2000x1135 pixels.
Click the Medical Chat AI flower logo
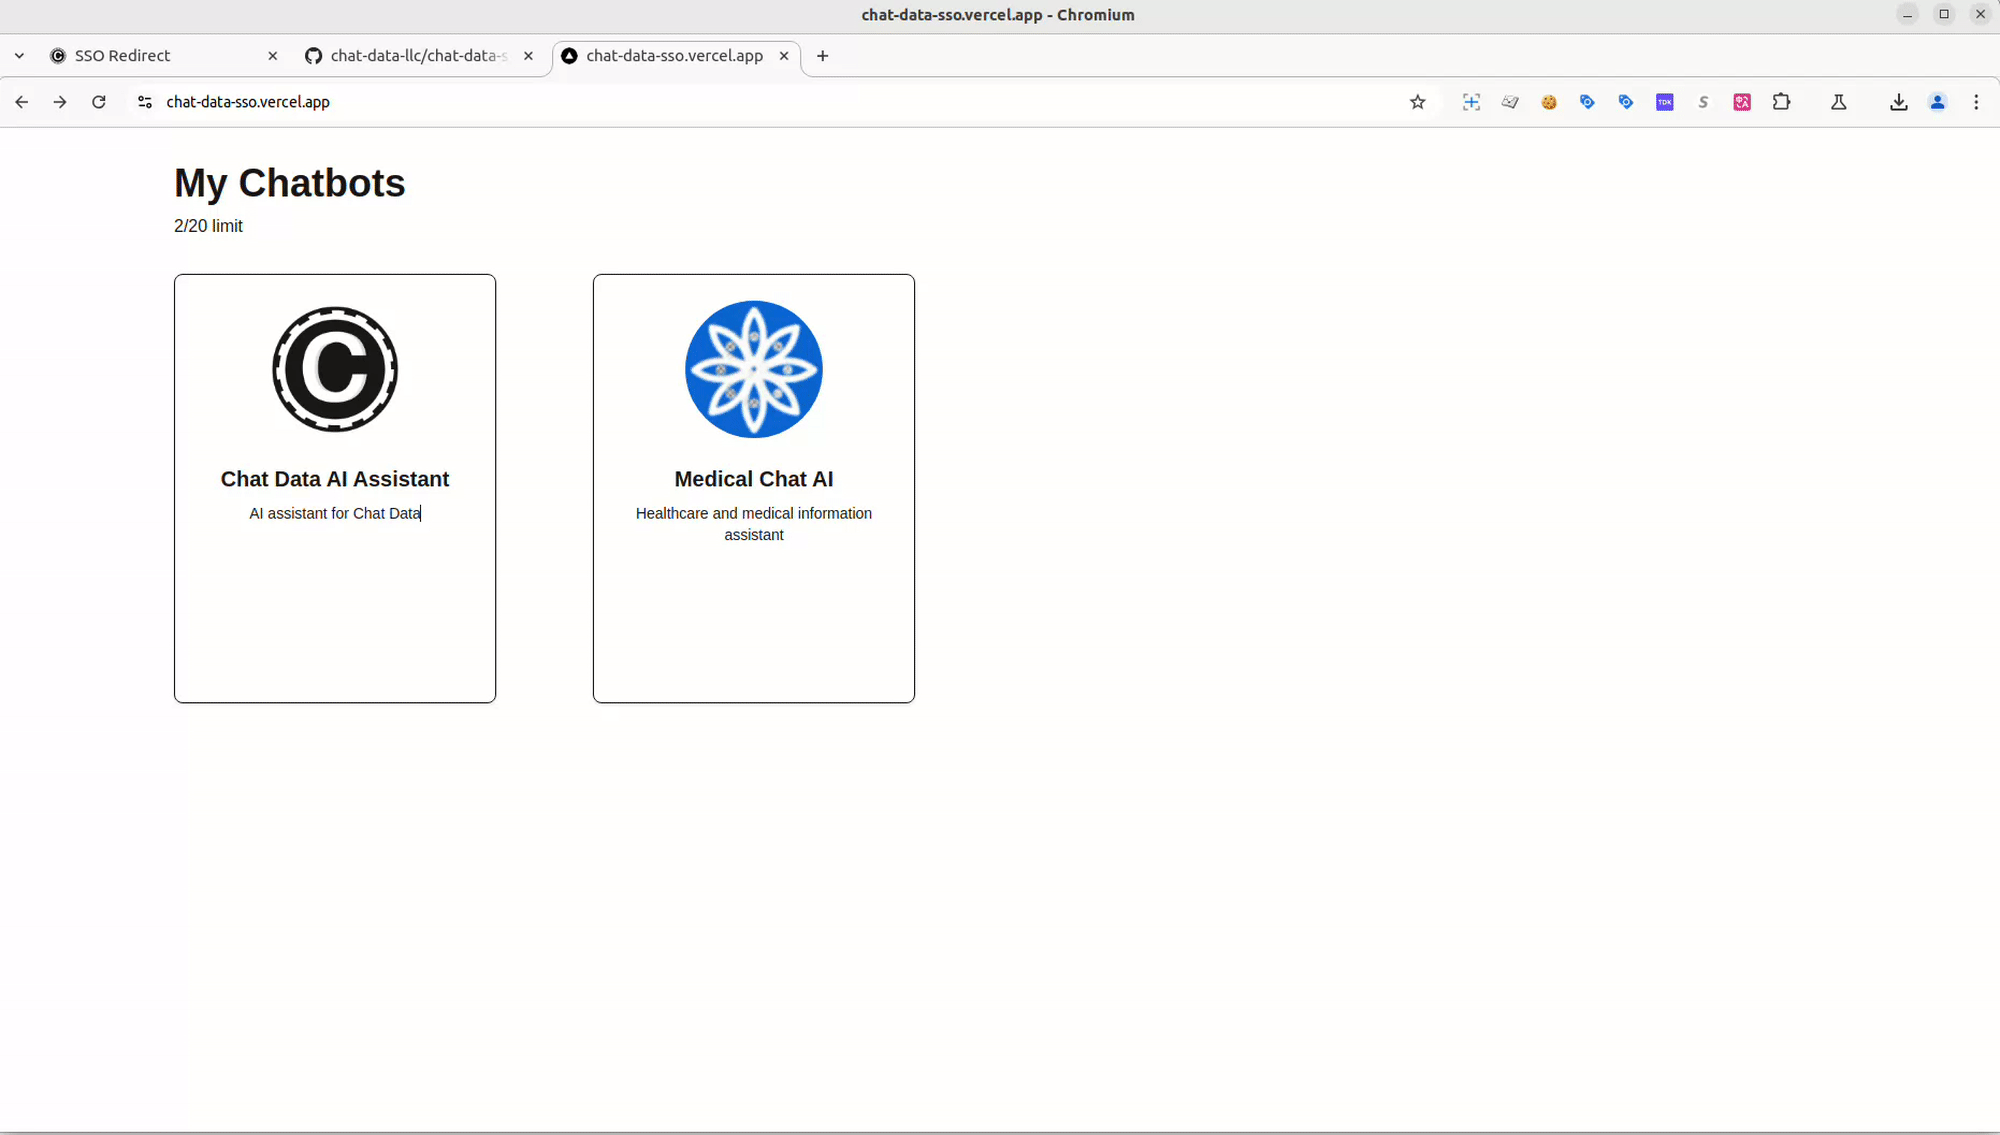(753, 369)
